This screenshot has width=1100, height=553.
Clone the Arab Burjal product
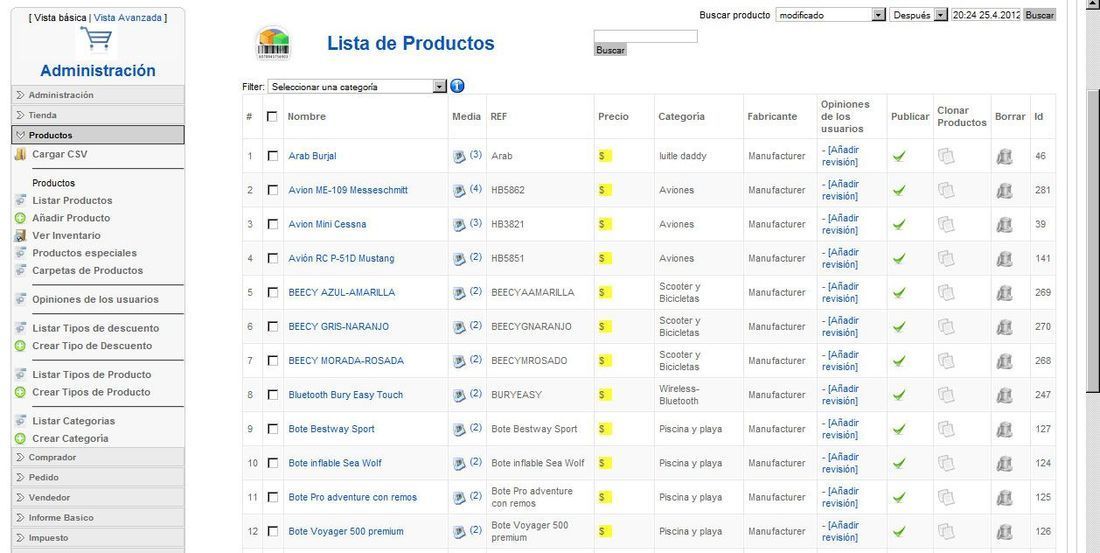[946, 156]
